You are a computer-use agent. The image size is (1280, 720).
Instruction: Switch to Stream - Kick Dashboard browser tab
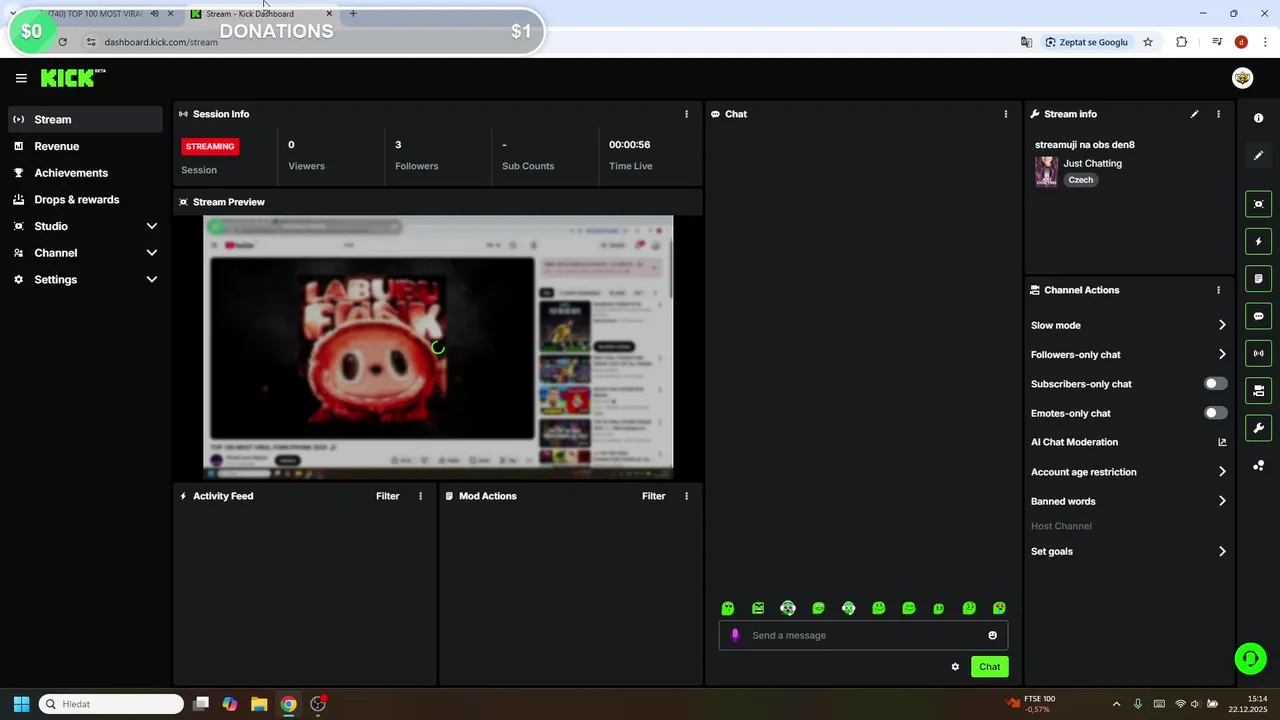262,14
